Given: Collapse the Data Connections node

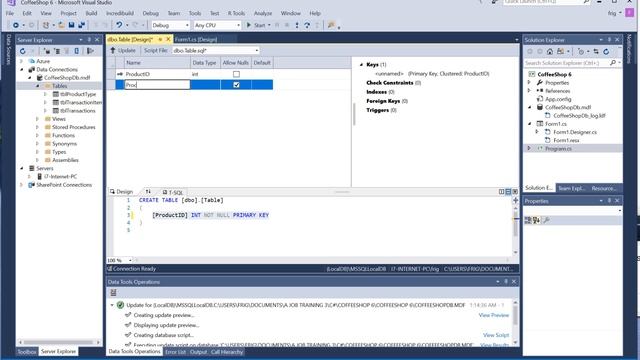Looking at the screenshot, I should coord(22,69).
